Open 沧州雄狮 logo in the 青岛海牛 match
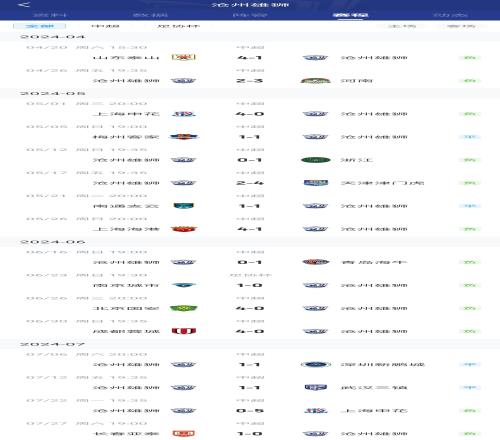The width and height of the screenshot is (500, 440). pos(183,262)
